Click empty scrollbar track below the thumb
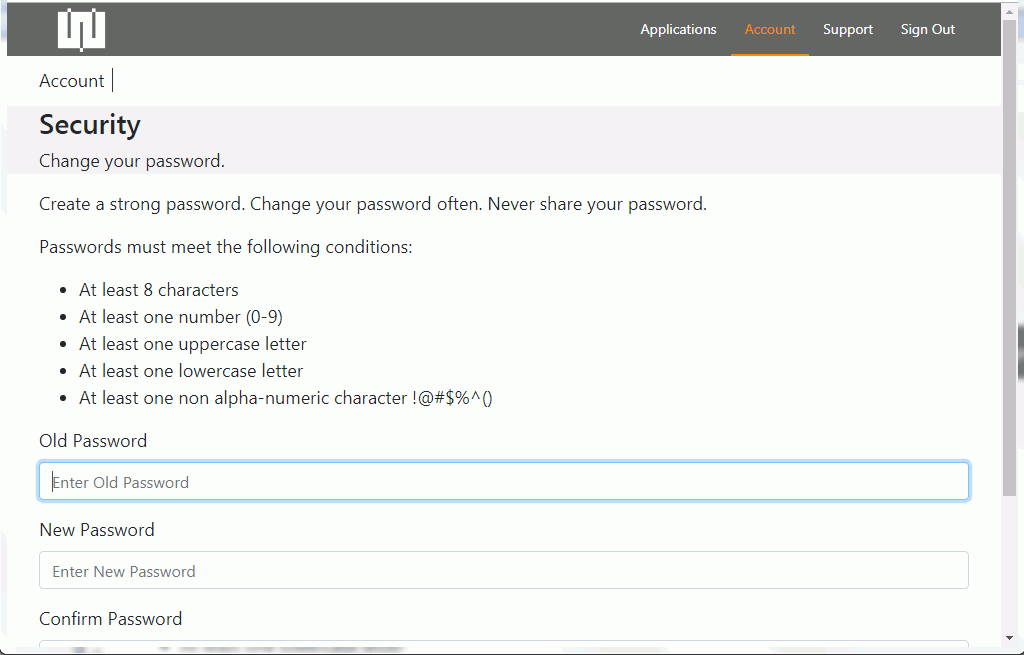Viewport: 1024px width, 655px height. pos(1009,570)
